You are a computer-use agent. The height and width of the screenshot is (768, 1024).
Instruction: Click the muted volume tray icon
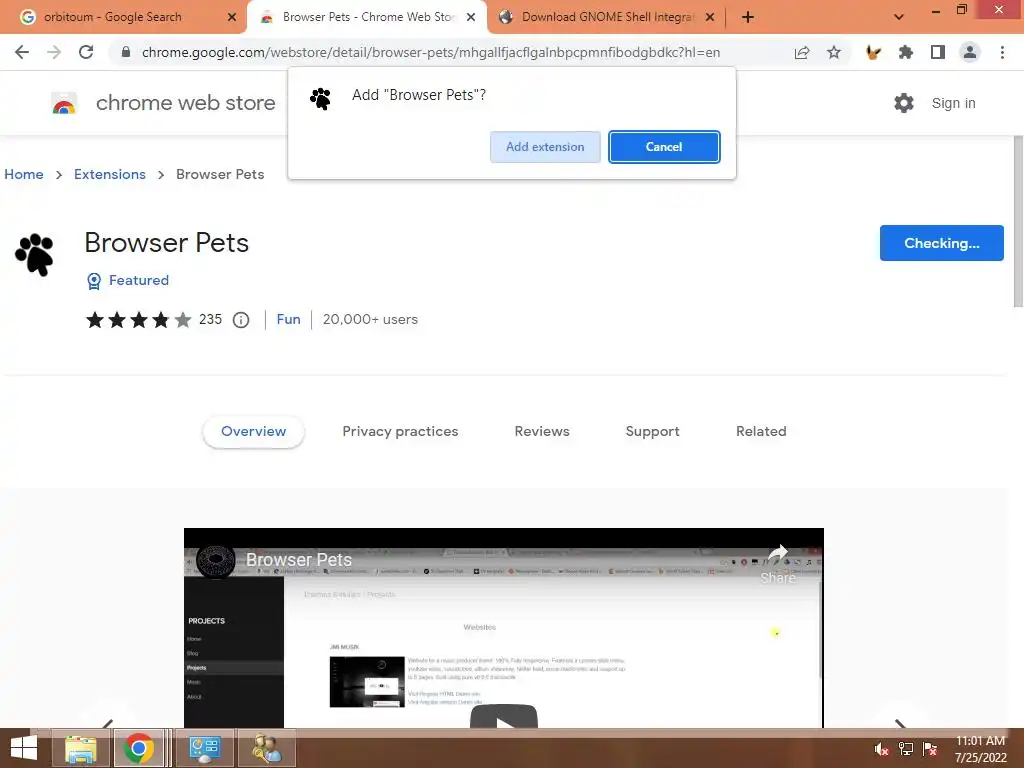tap(882, 749)
